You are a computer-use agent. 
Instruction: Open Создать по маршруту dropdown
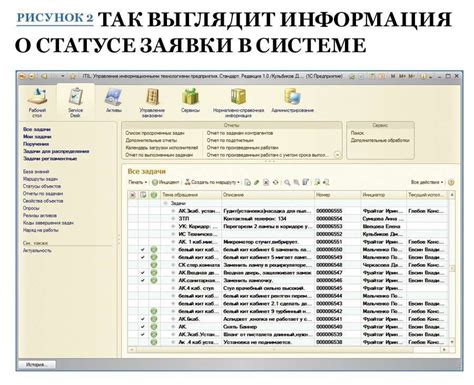point(212,182)
